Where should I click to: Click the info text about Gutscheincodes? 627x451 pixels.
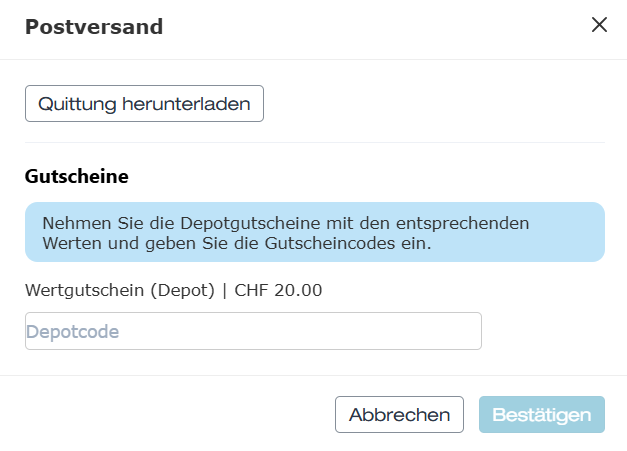tap(286, 233)
